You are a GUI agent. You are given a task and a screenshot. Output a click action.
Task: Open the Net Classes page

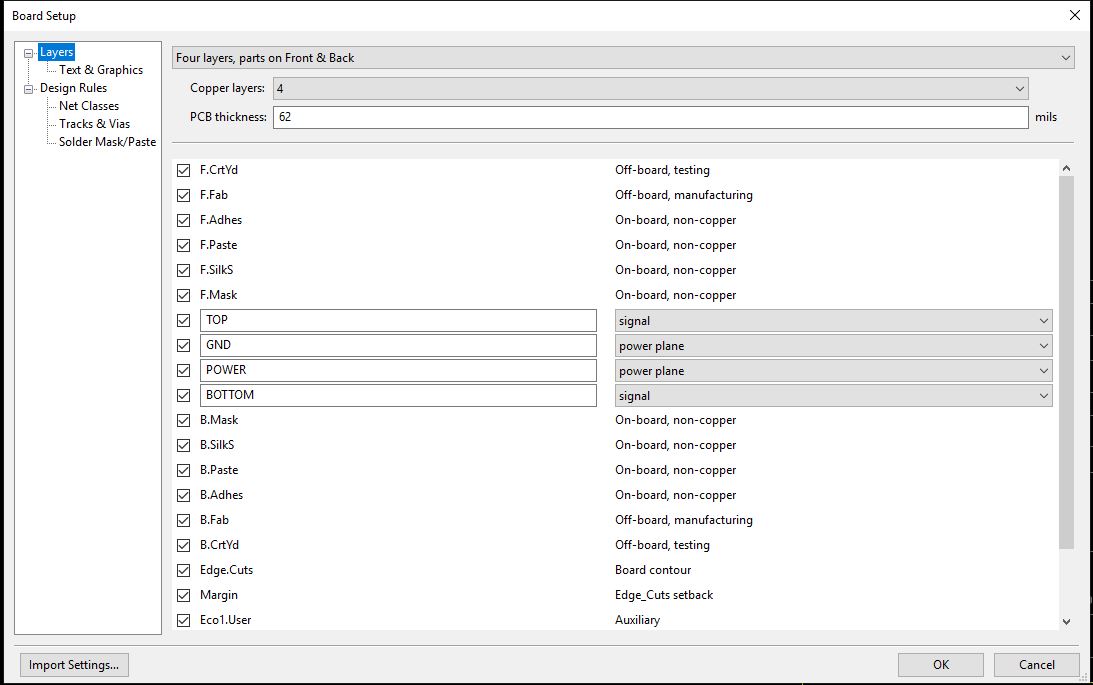pyautogui.click(x=88, y=106)
